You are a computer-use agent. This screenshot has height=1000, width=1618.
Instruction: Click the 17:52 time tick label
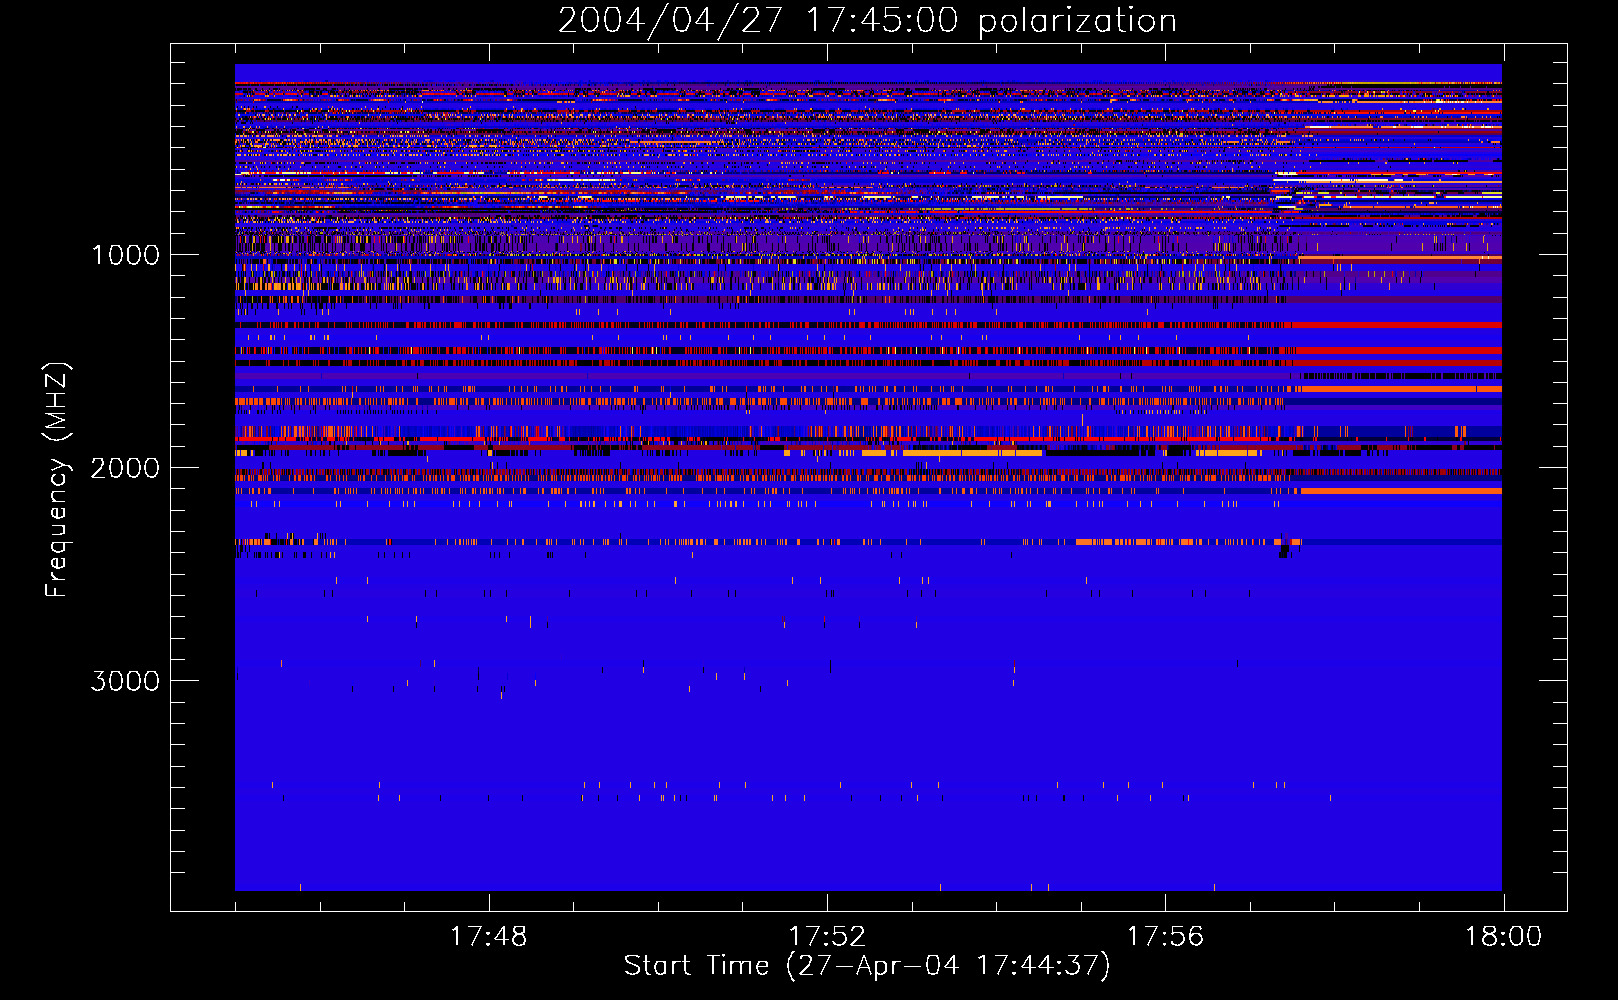point(827,937)
